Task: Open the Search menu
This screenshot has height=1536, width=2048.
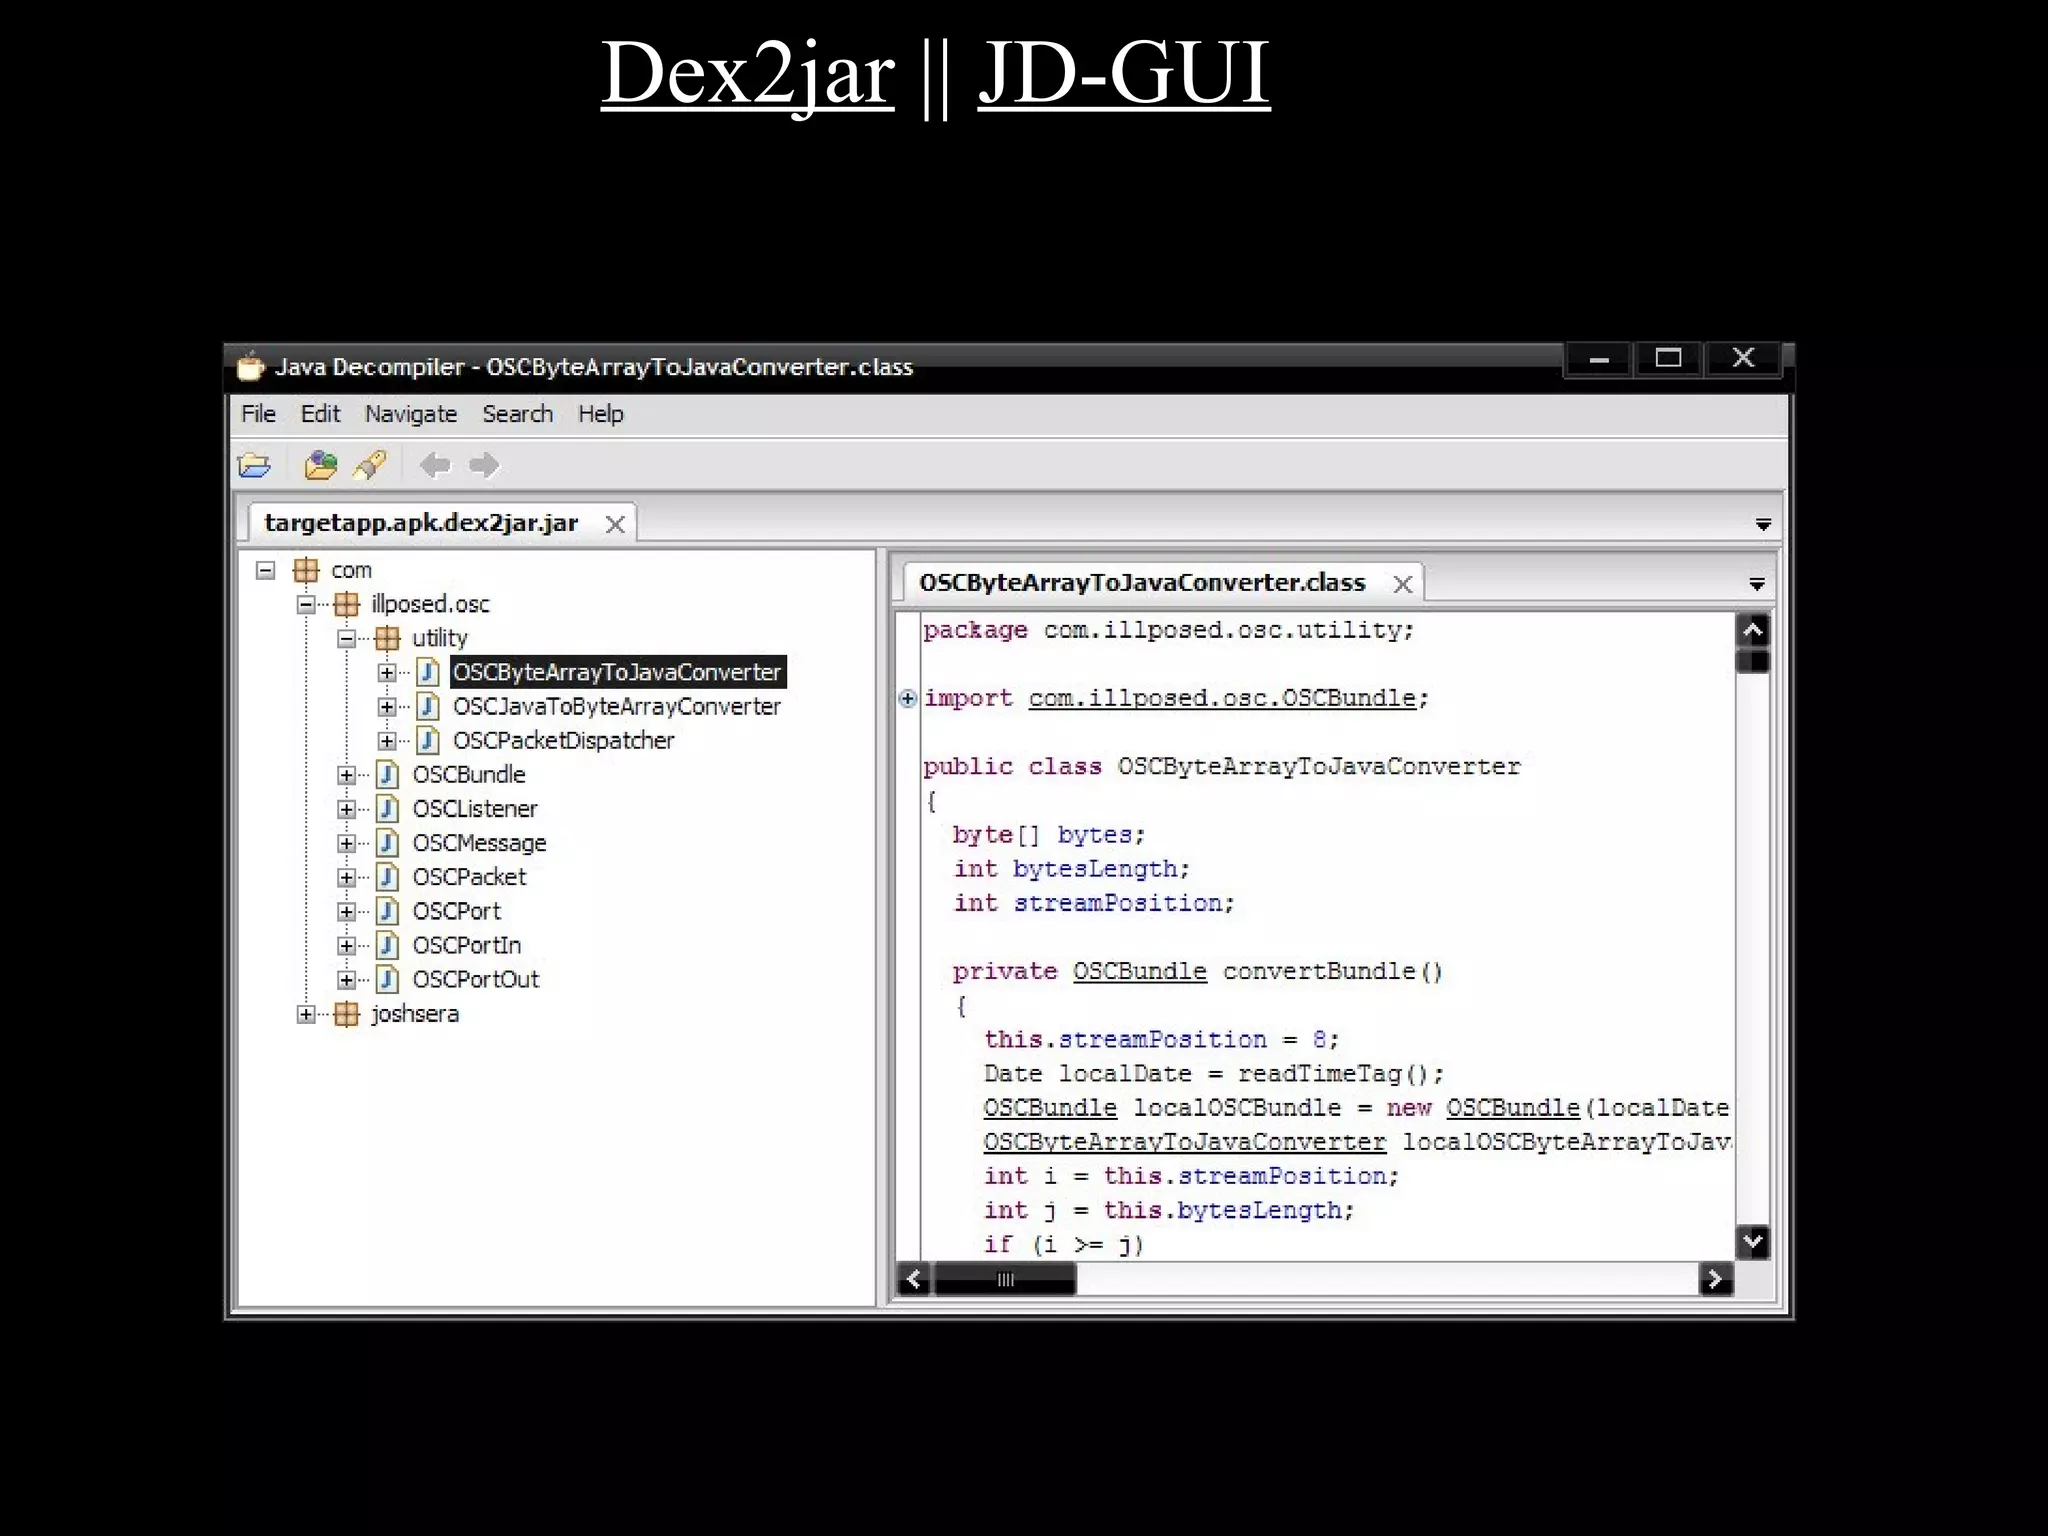Action: tap(517, 414)
